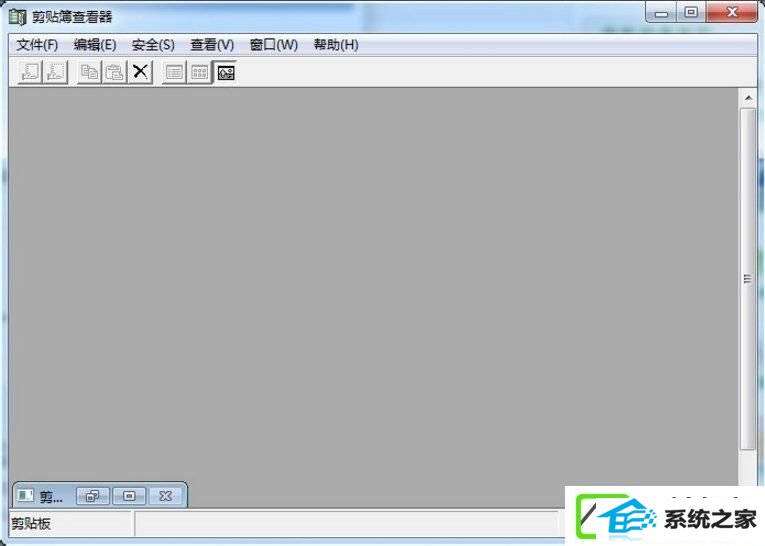
Task: Click the Disconnect toolbar icon
Action: [56, 72]
